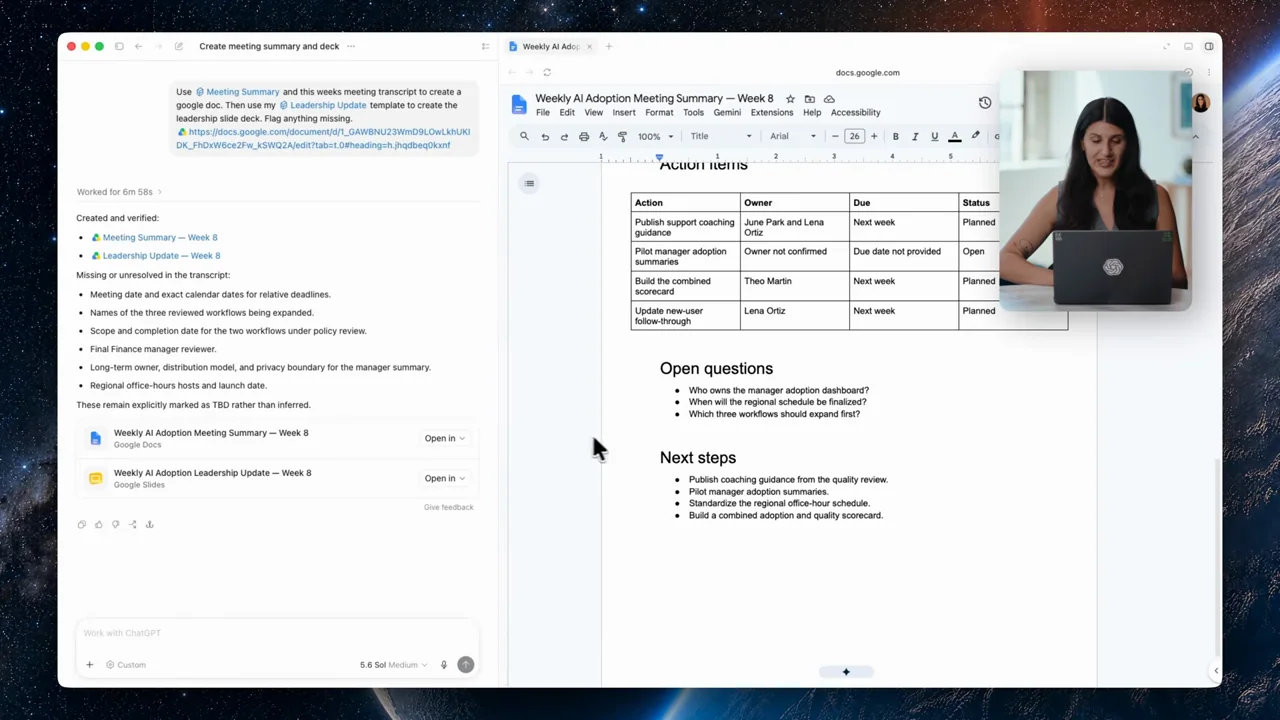
Task: Open the zoom level 100% dropdown
Action: pyautogui.click(x=656, y=137)
